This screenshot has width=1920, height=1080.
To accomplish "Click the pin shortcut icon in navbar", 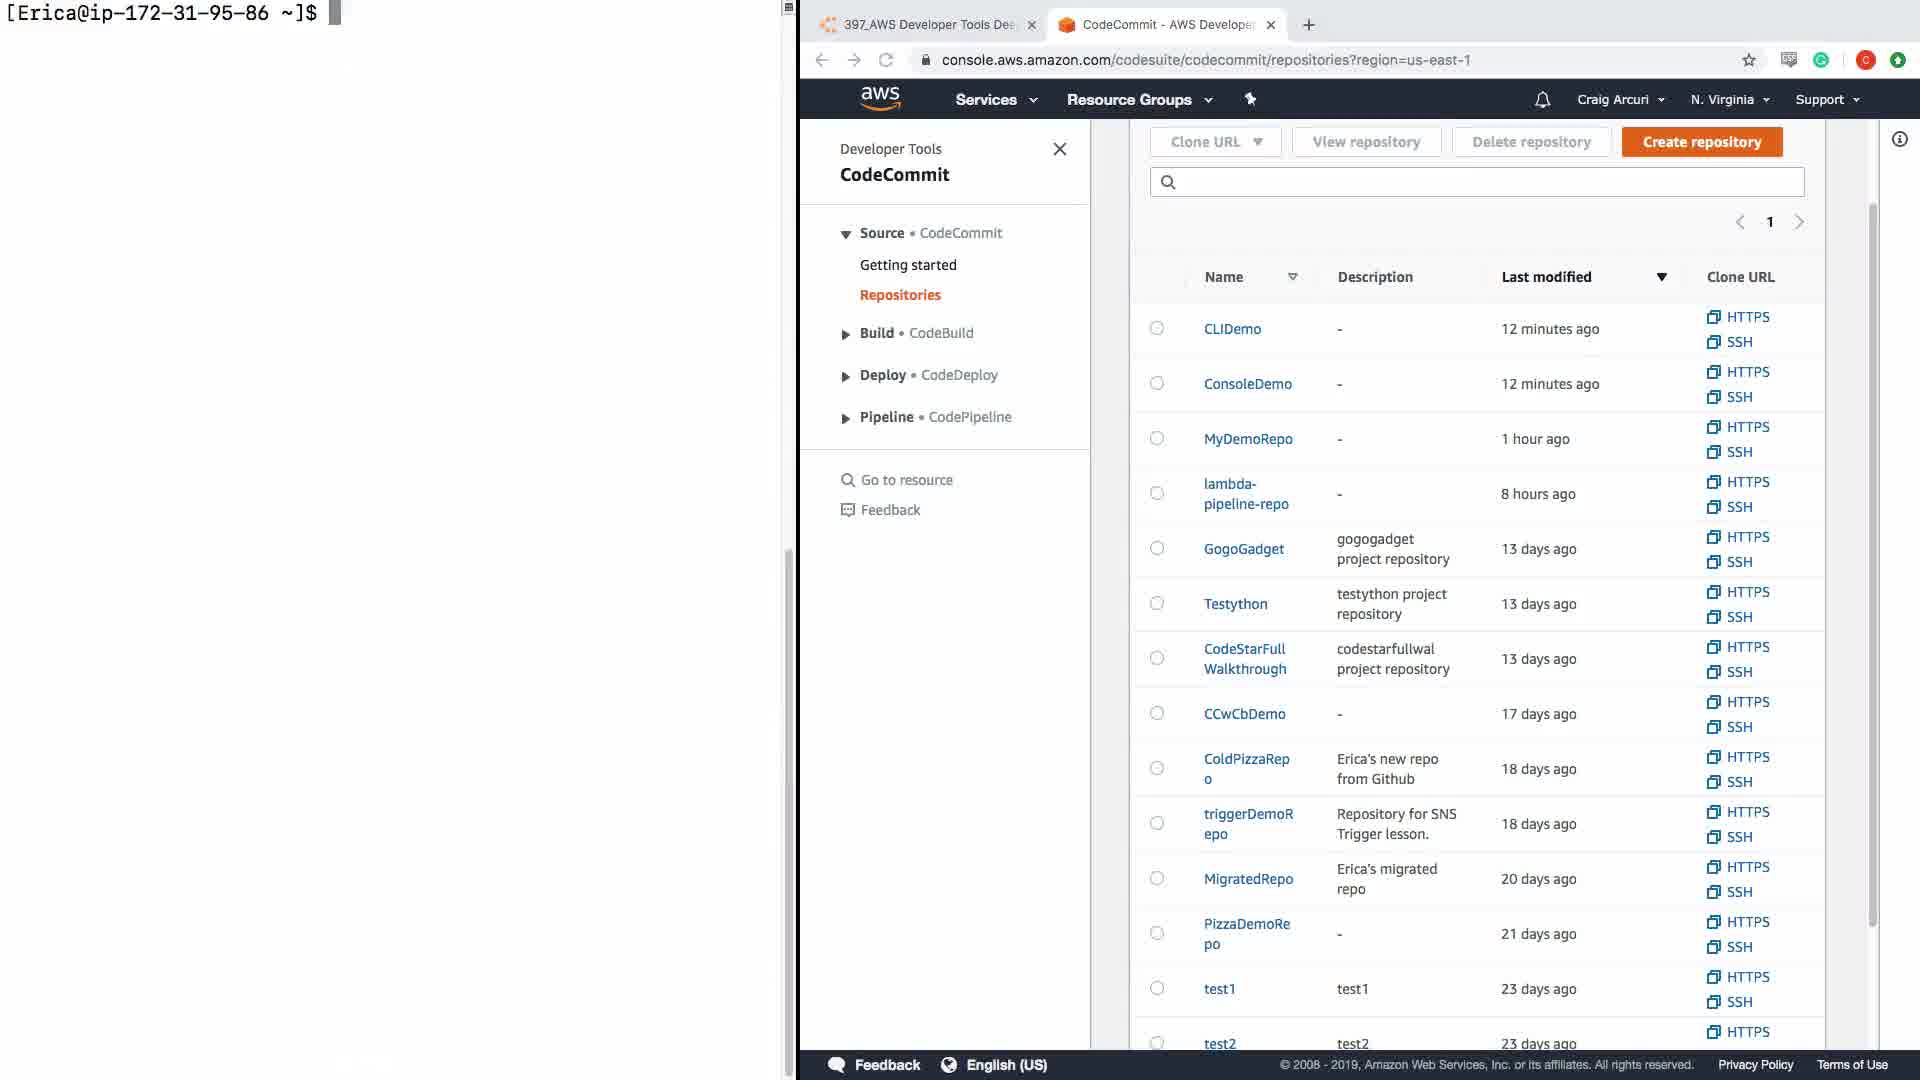I will click(1250, 99).
